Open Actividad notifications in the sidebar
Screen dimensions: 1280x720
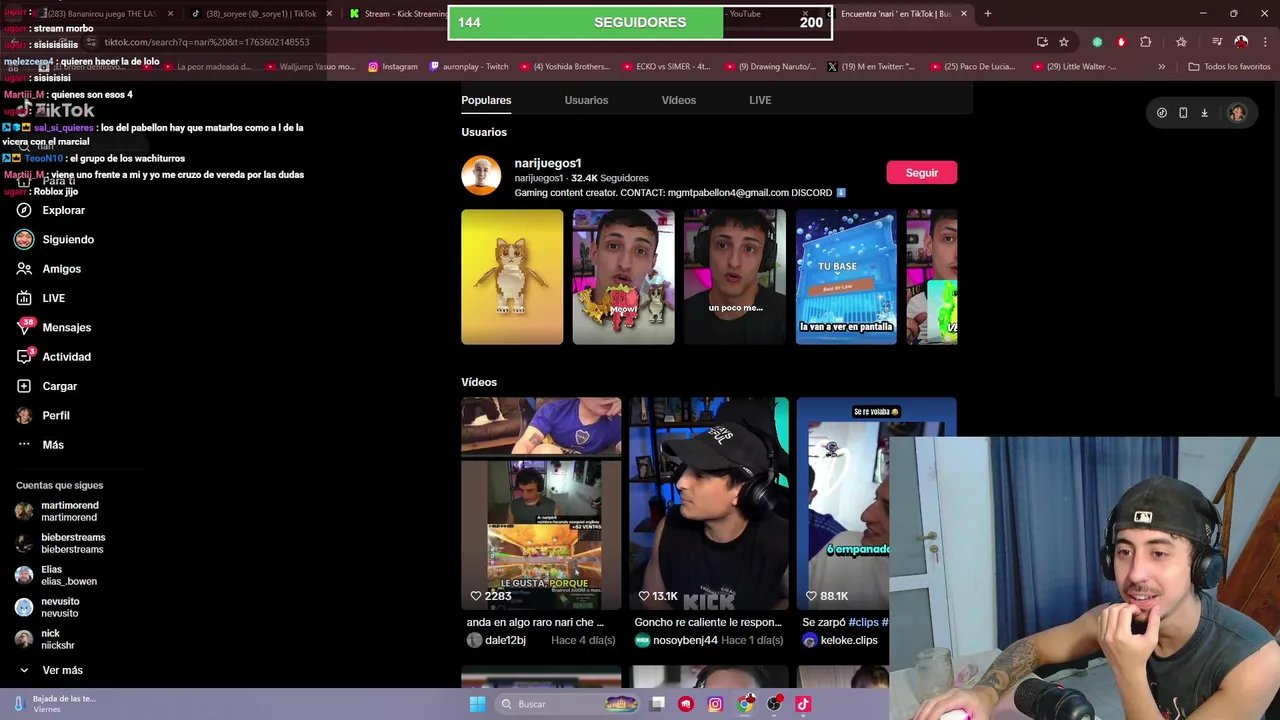[54, 357]
